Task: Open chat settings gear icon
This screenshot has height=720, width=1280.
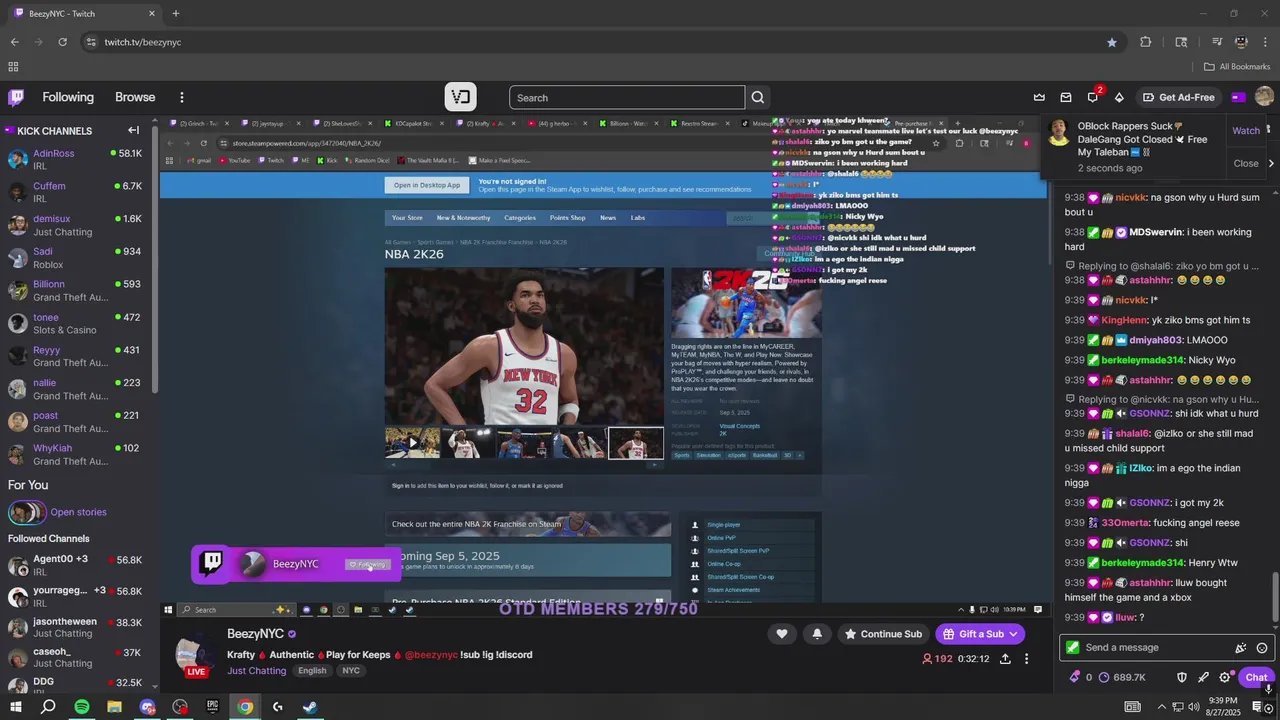Action: 1224,677
